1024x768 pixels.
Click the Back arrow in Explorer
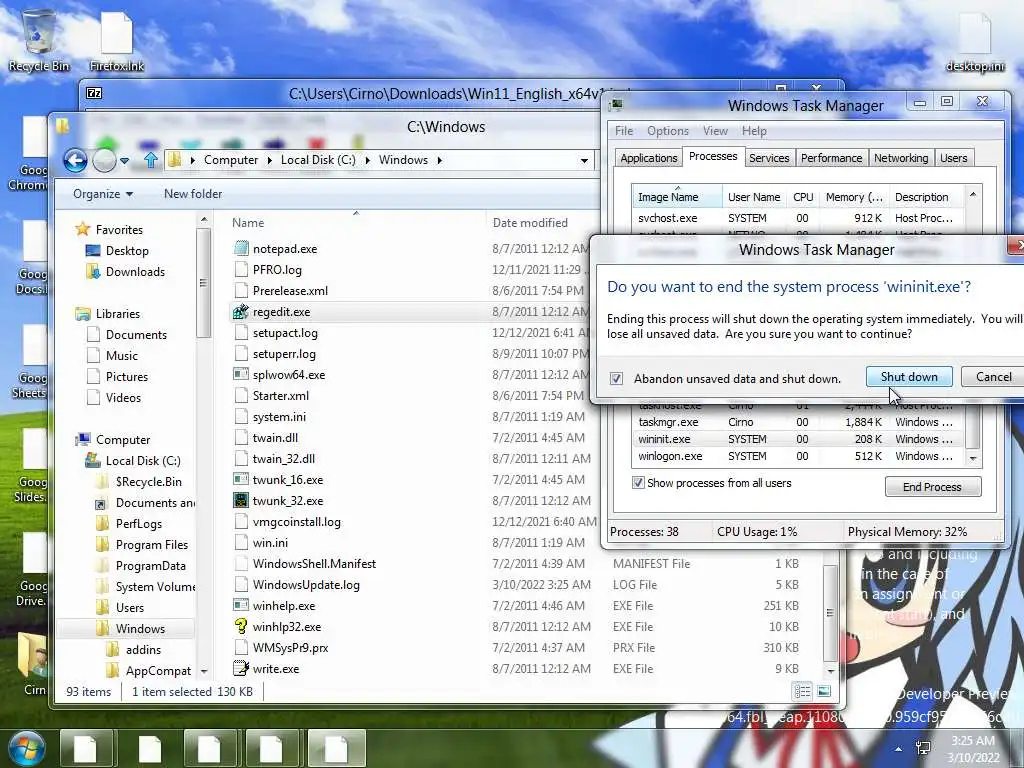tap(75, 160)
